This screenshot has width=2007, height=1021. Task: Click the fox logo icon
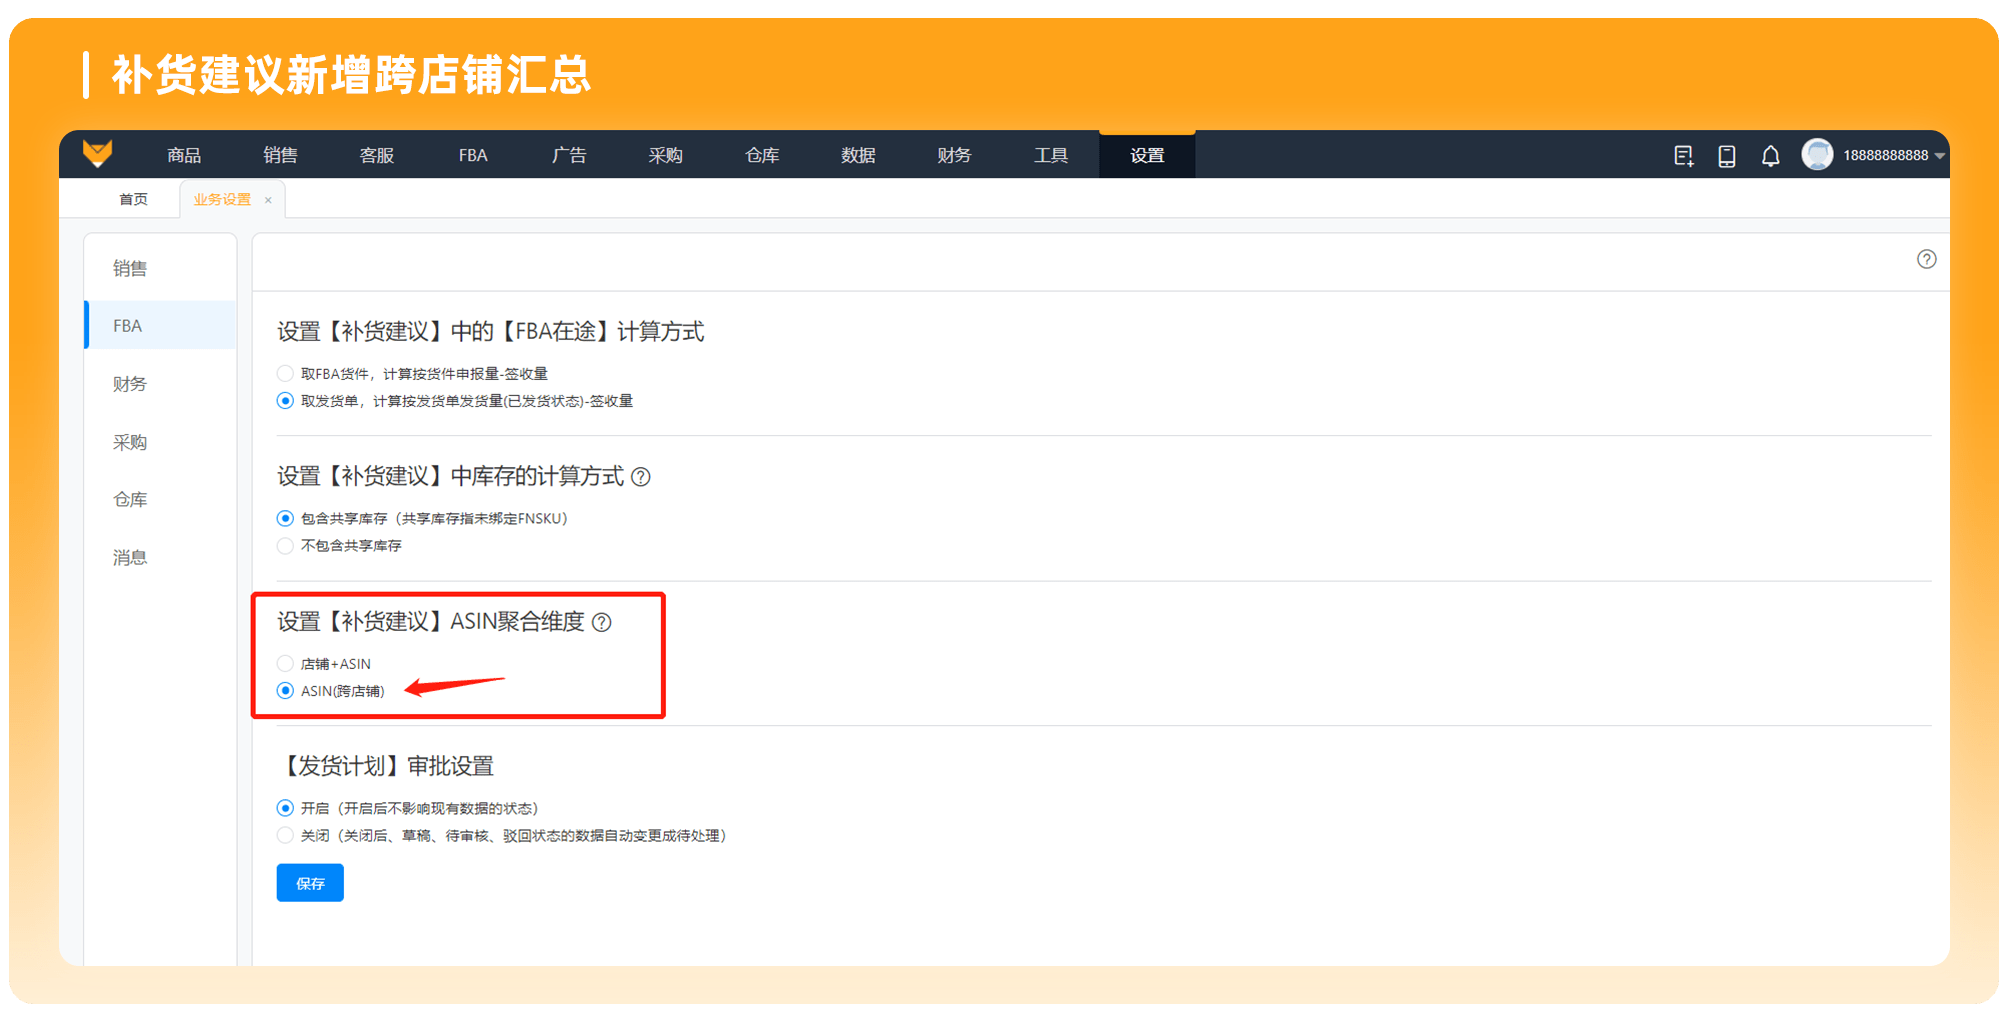pyautogui.click(x=97, y=154)
